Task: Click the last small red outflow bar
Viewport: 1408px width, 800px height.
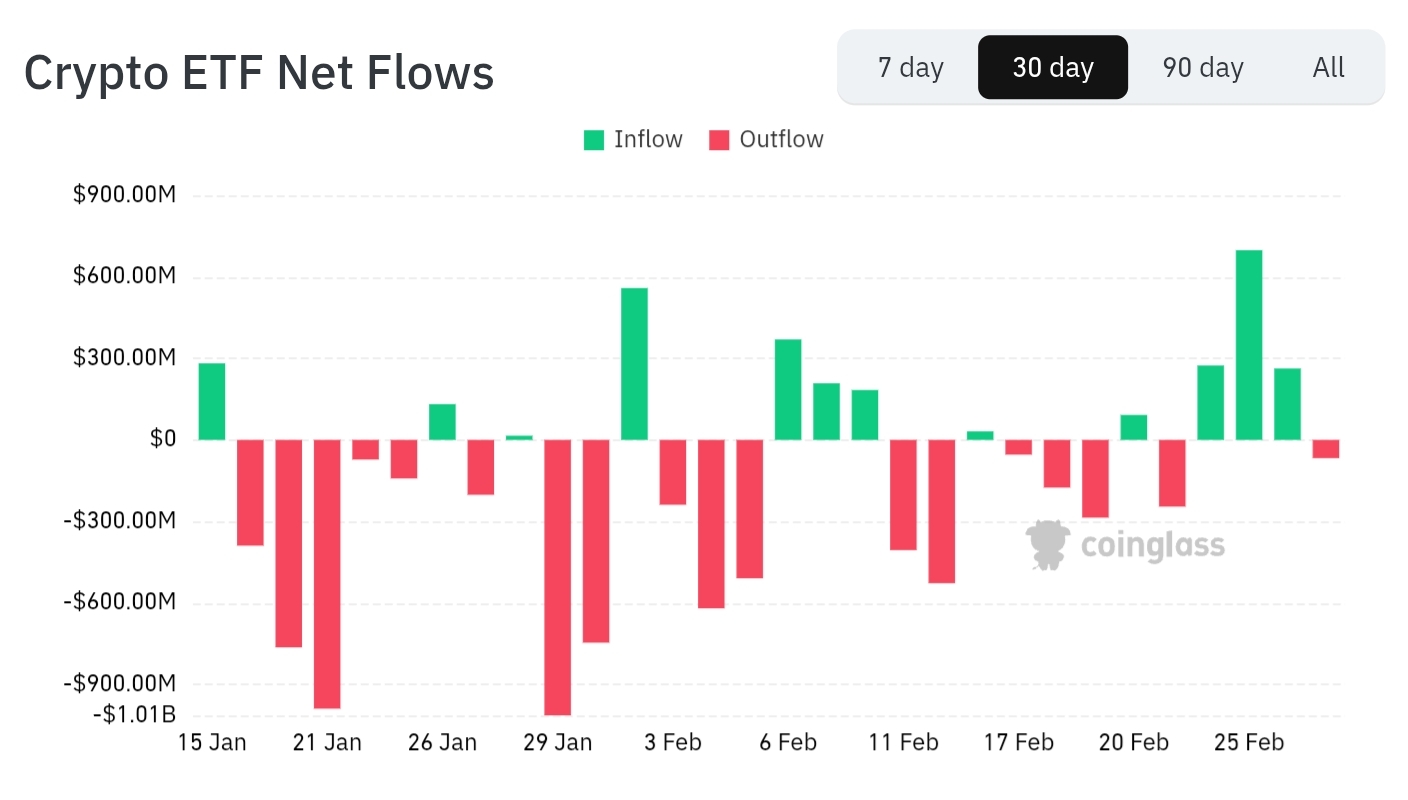Action: [x=1326, y=449]
